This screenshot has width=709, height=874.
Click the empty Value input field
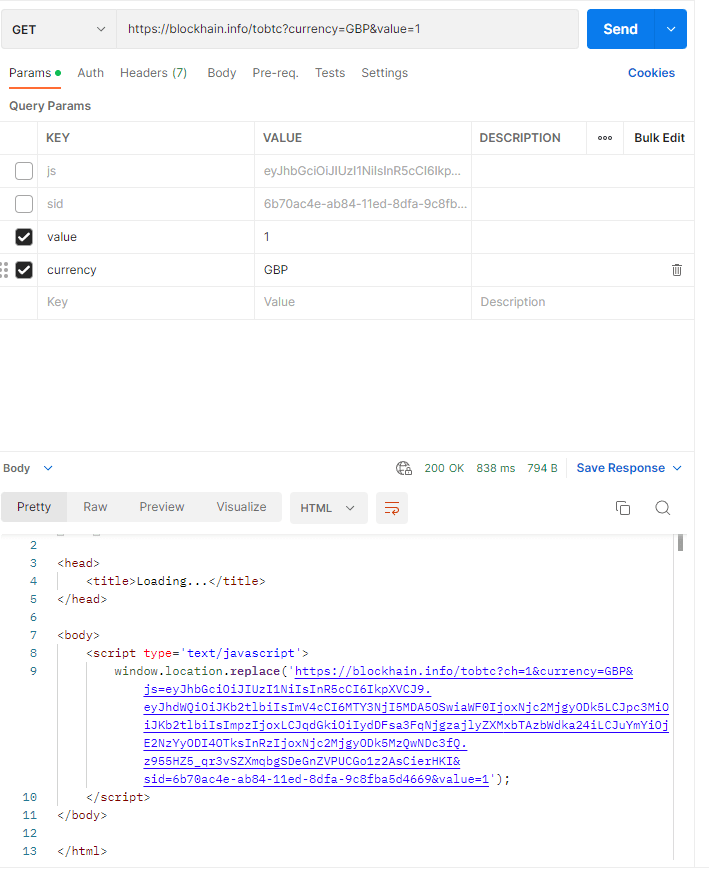pos(363,302)
